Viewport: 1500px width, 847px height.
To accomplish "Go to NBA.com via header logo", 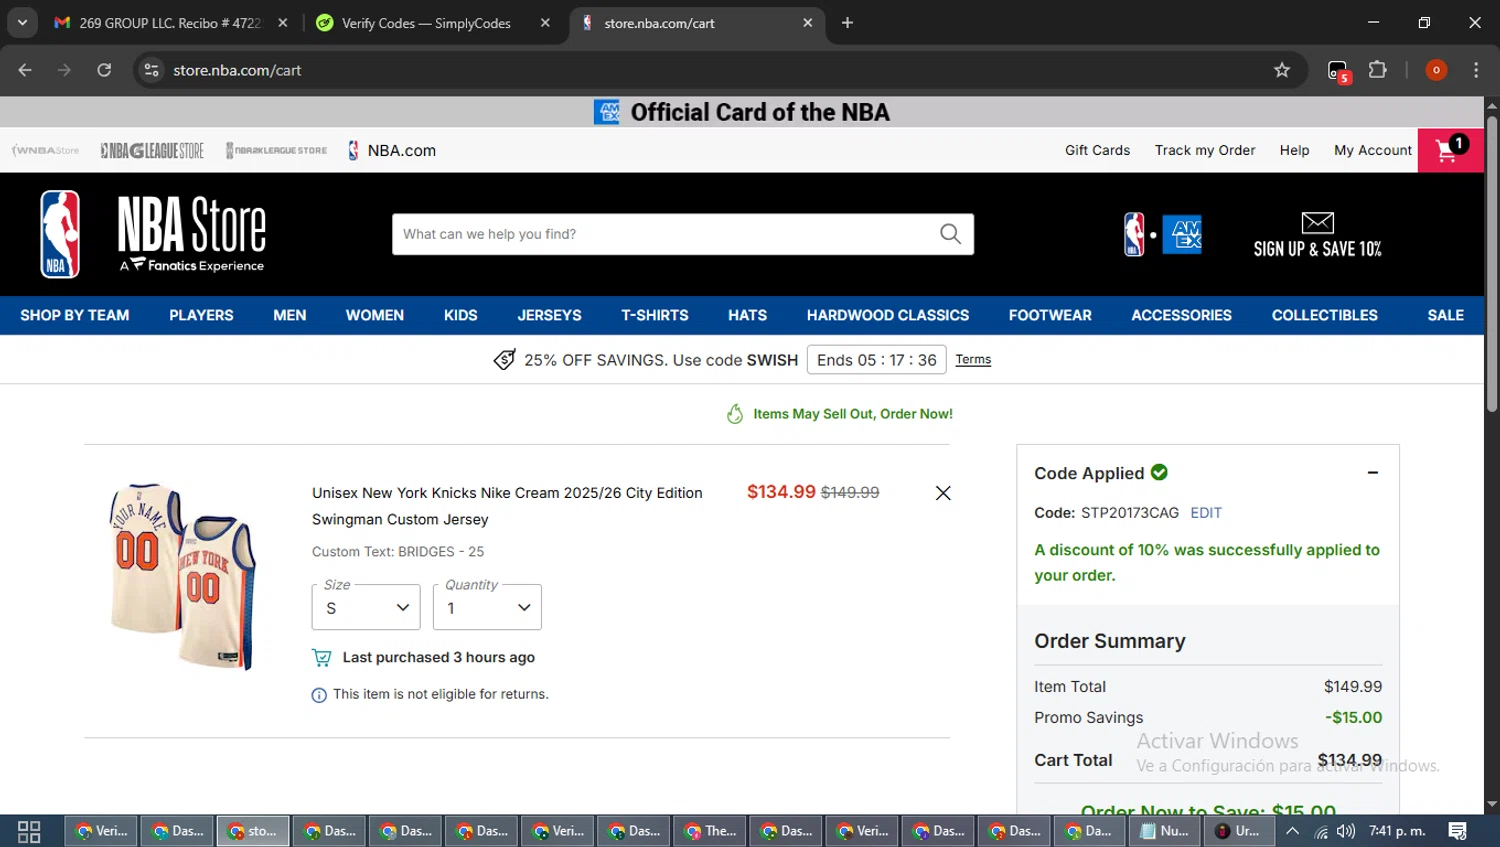I will (391, 150).
